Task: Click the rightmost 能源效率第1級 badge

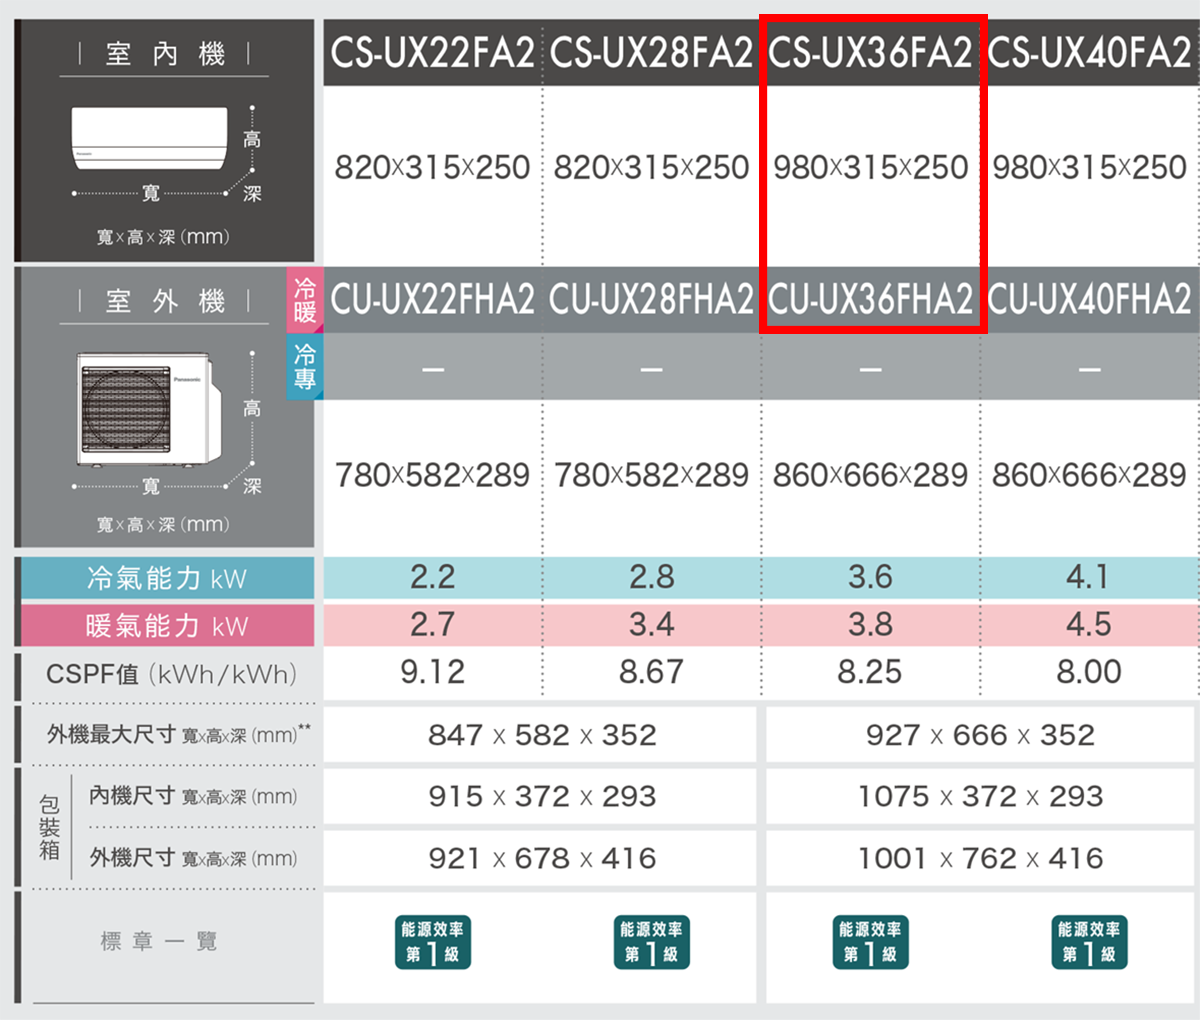Action: click(x=1089, y=942)
